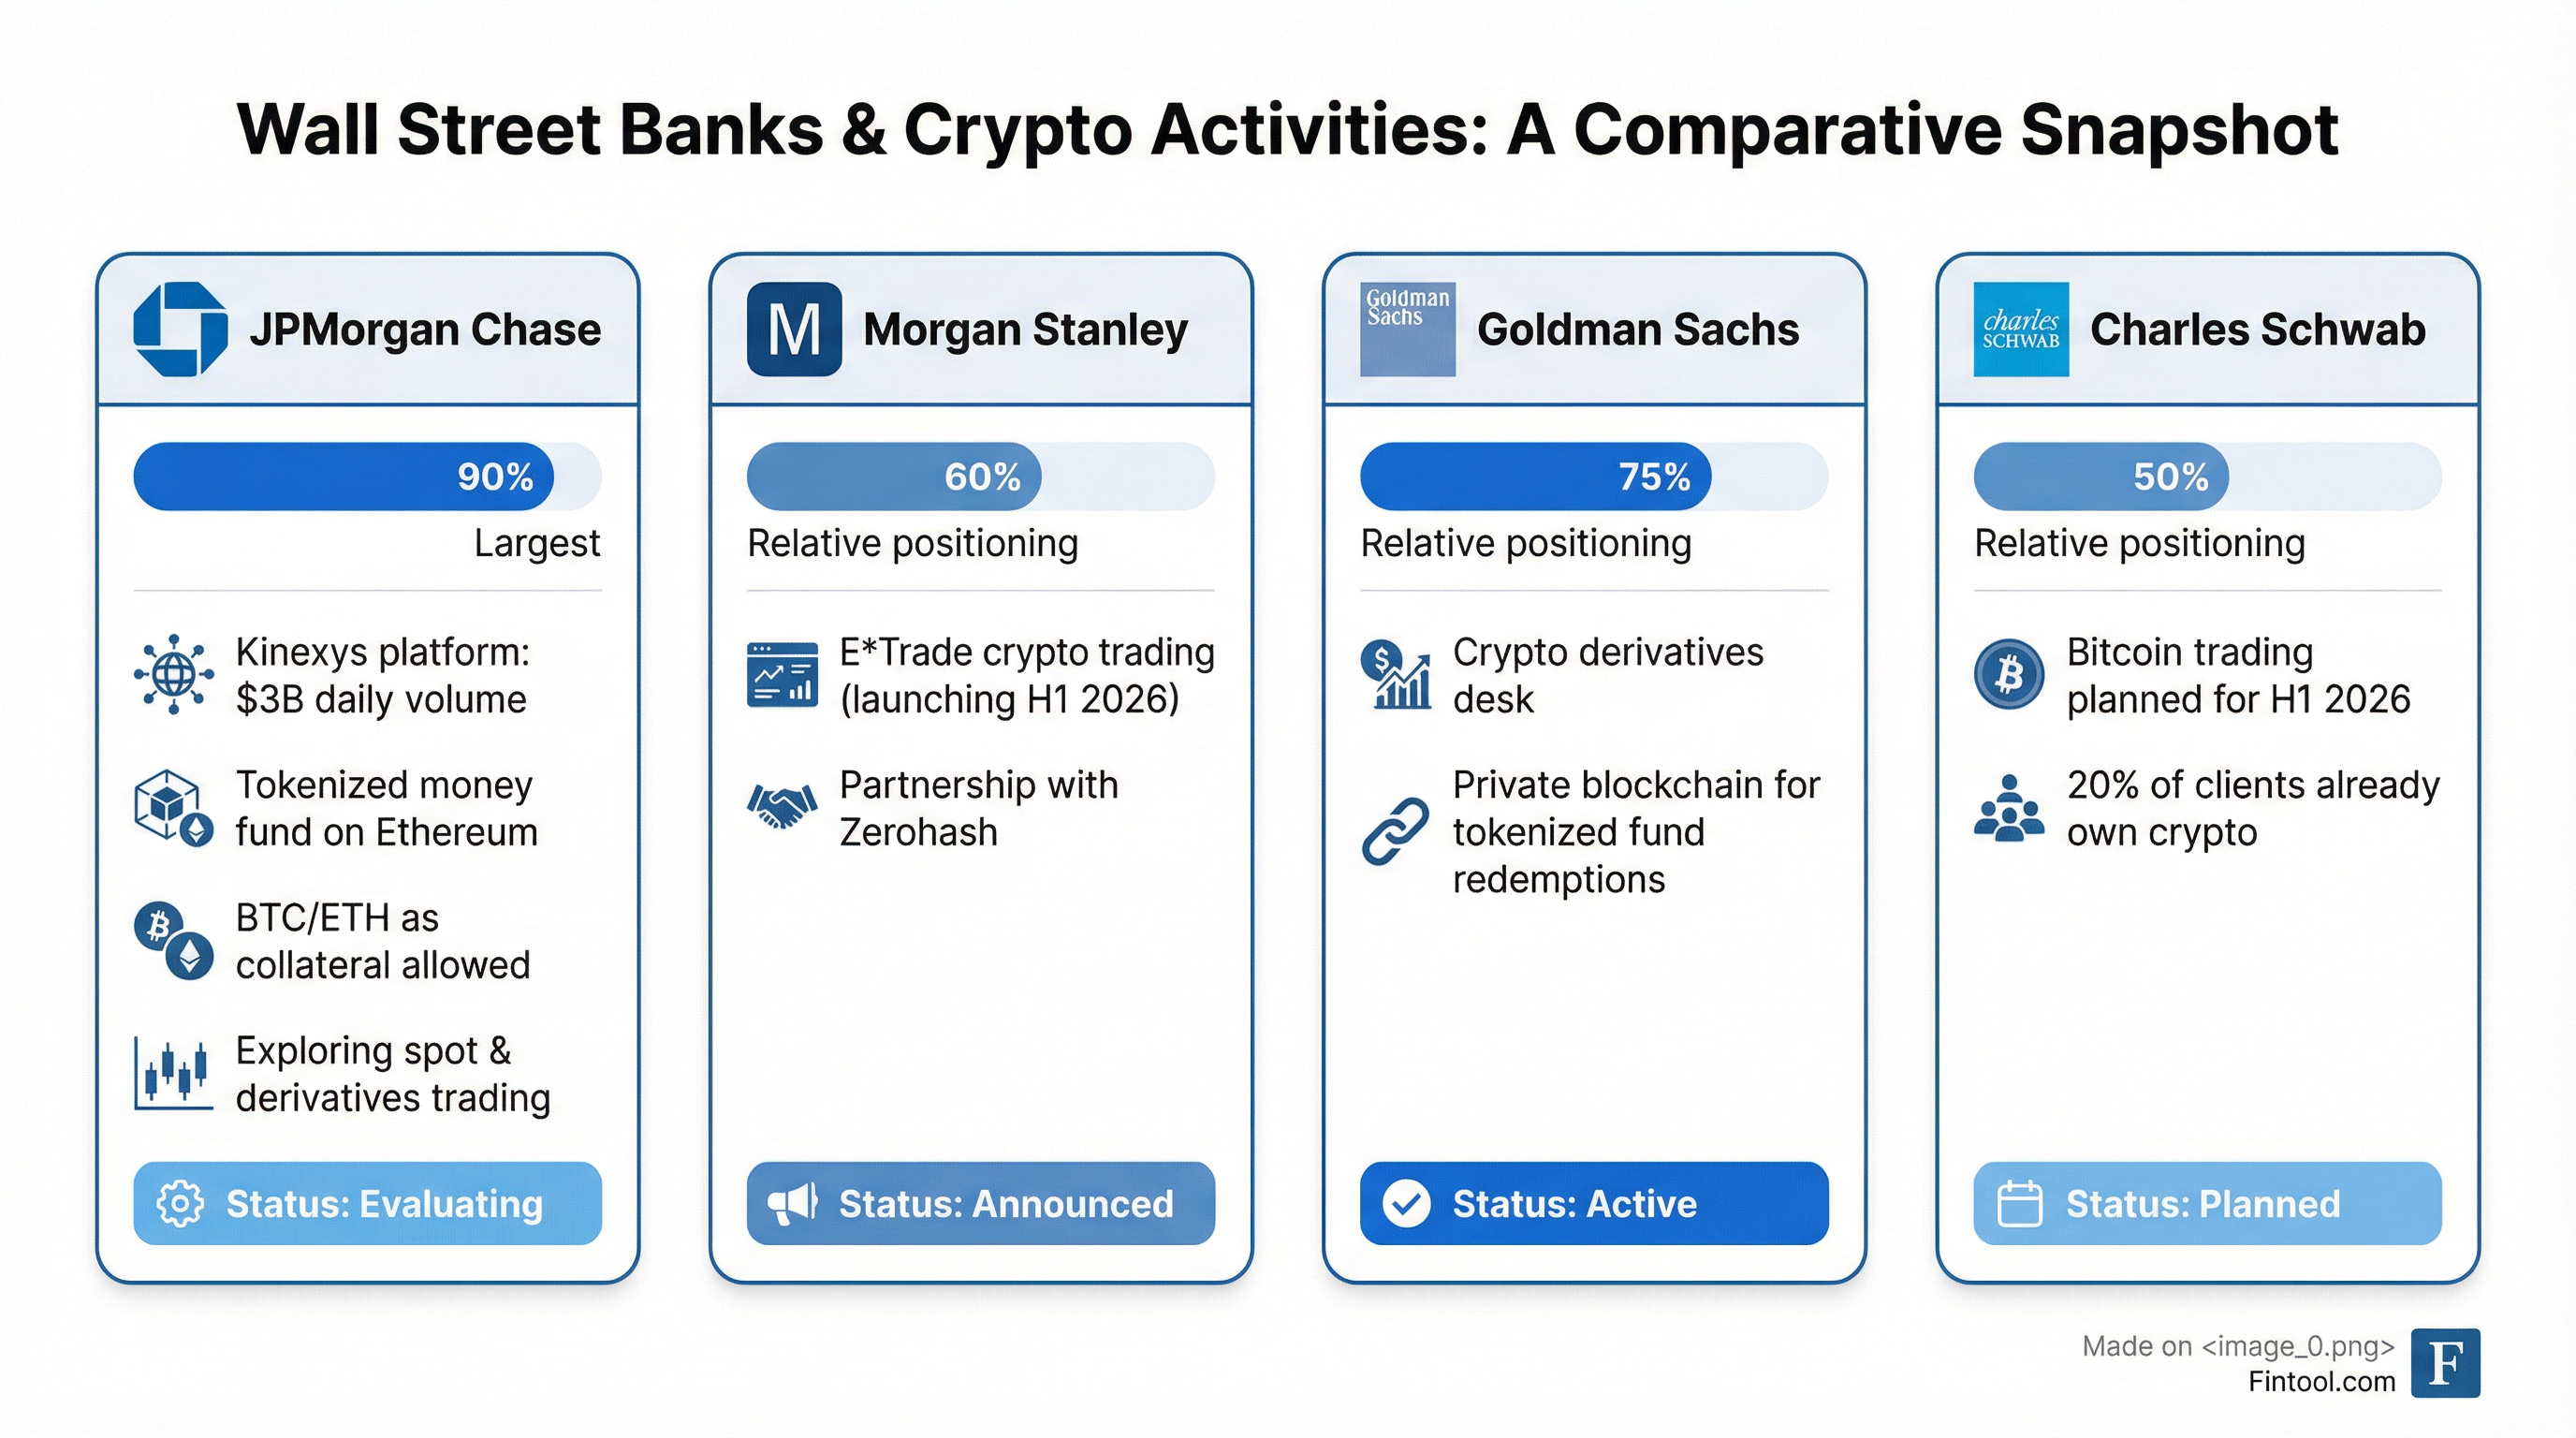Click the E*Trade trading dashboard icon

[782, 674]
